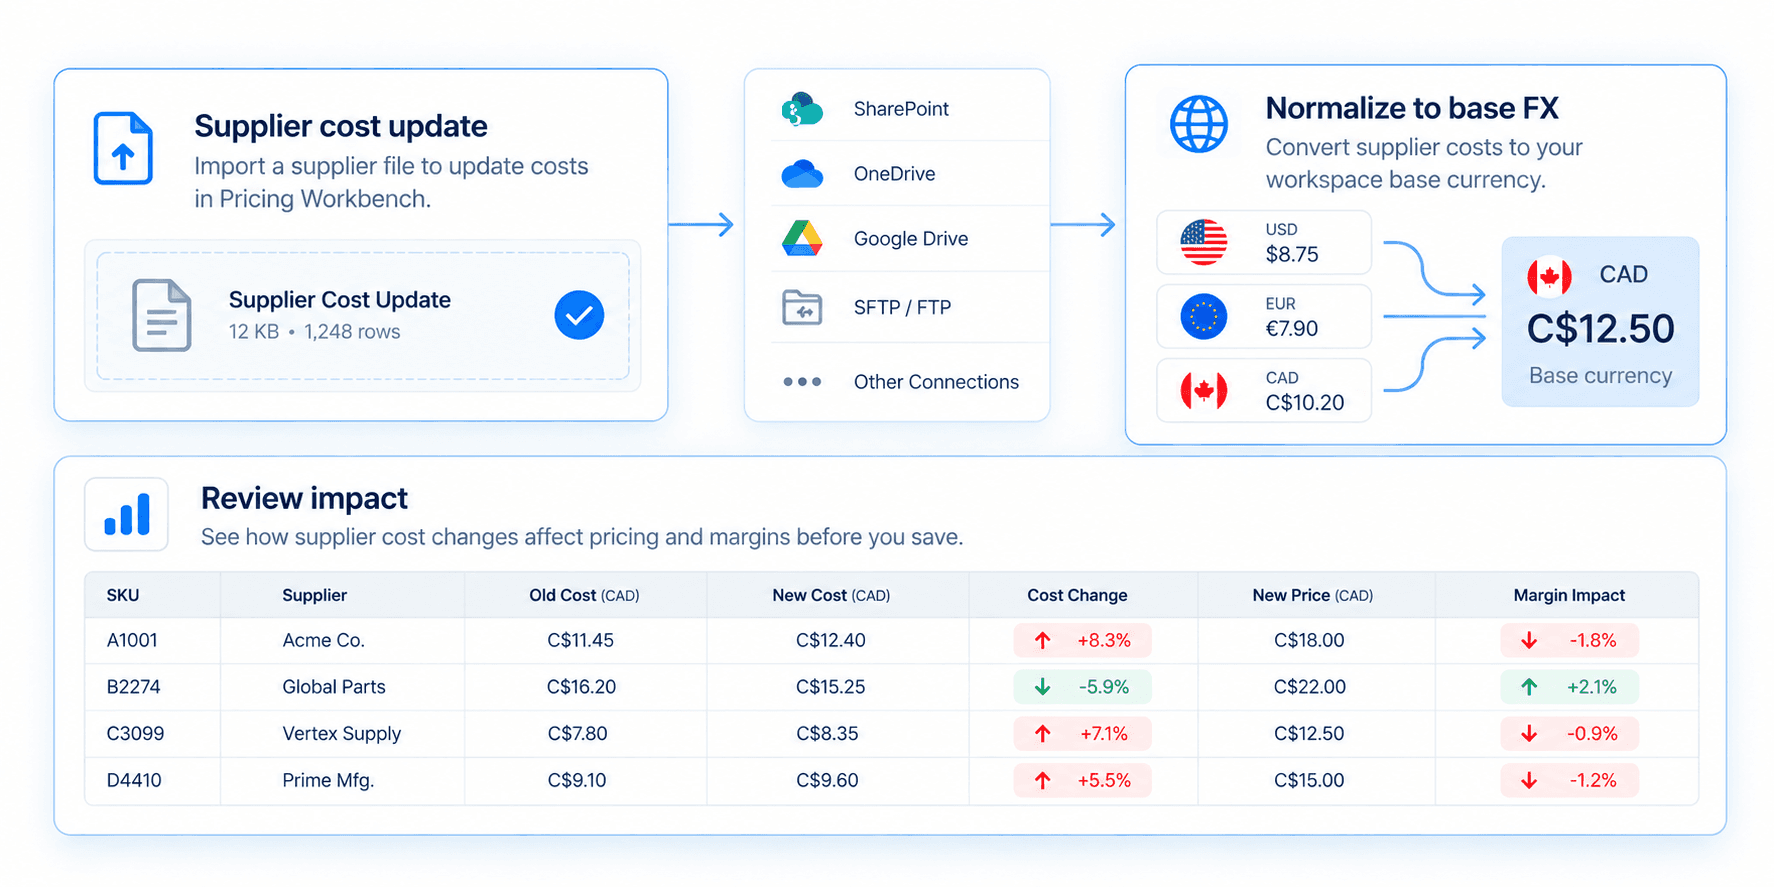This screenshot has height=887, width=1774.
Task: Click the Global Parts supplier cell
Action: [x=334, y=687]
